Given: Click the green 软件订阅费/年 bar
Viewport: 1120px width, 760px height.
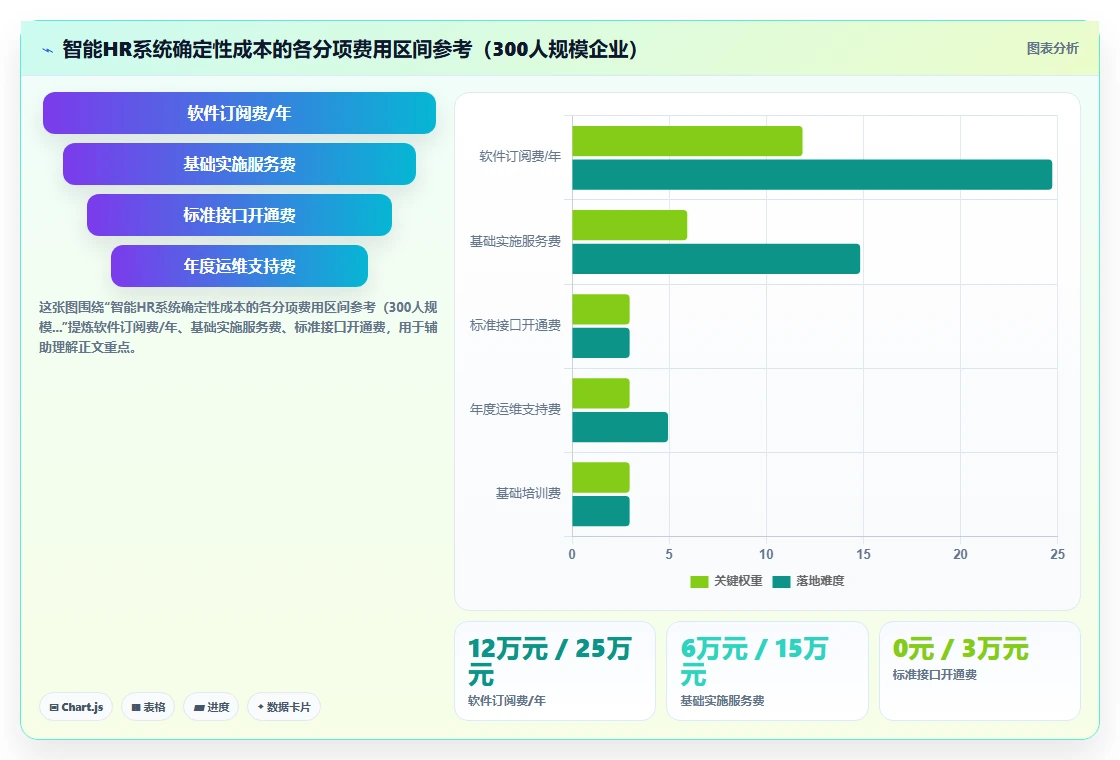Looking at the screenshot, I should [687, 141].
